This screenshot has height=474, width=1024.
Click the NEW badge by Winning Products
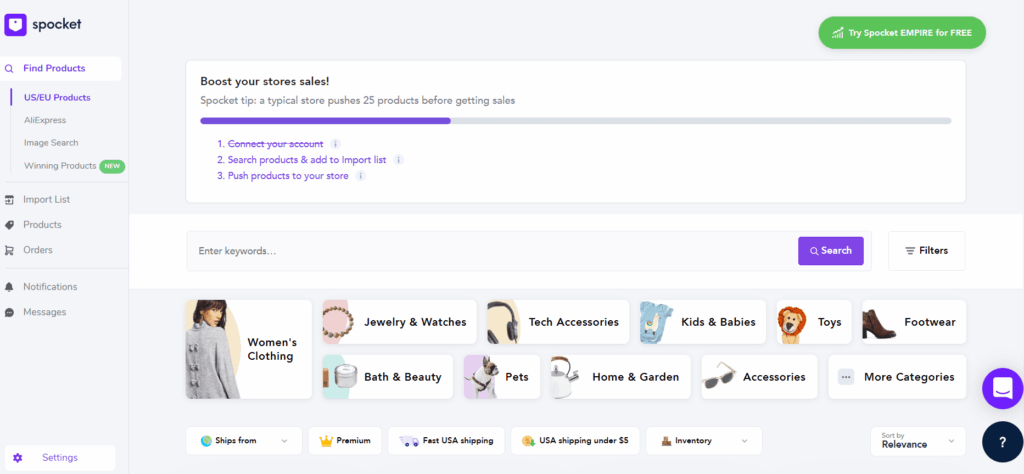[x=112, y=166]
